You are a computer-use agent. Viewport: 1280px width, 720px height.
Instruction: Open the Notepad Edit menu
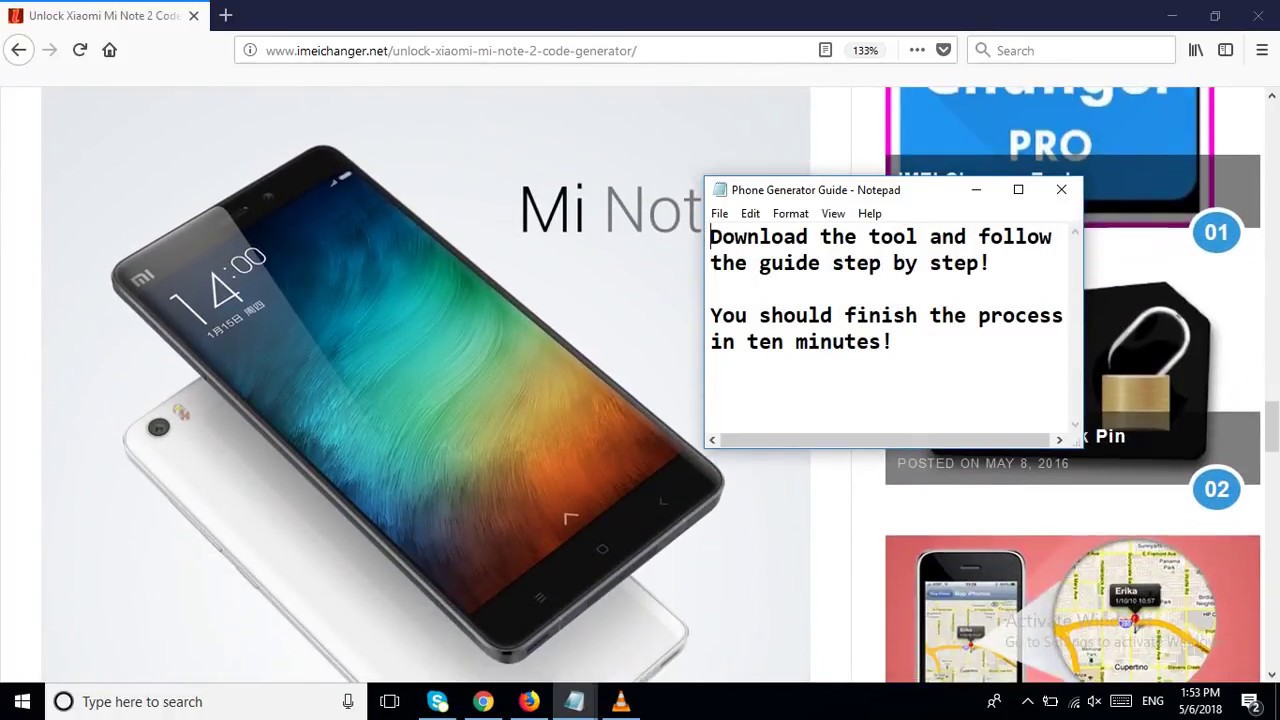(750, 213)
